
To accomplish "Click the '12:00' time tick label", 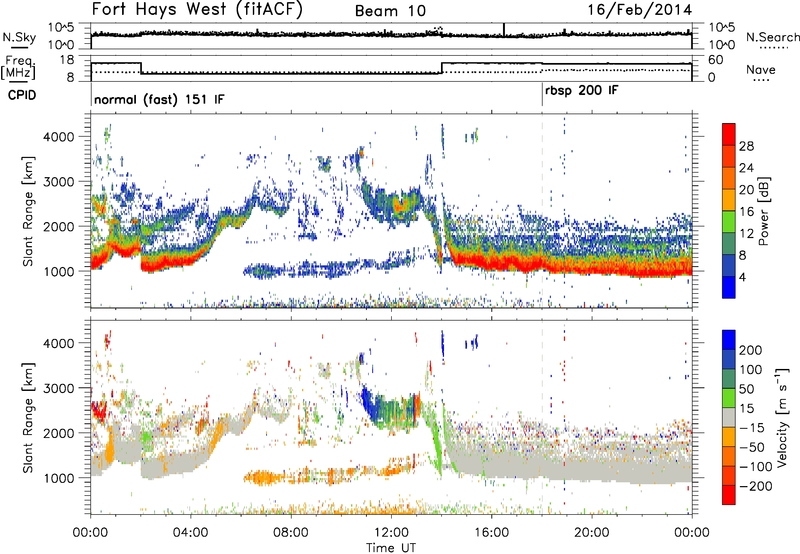I will (x=391, y=533).
